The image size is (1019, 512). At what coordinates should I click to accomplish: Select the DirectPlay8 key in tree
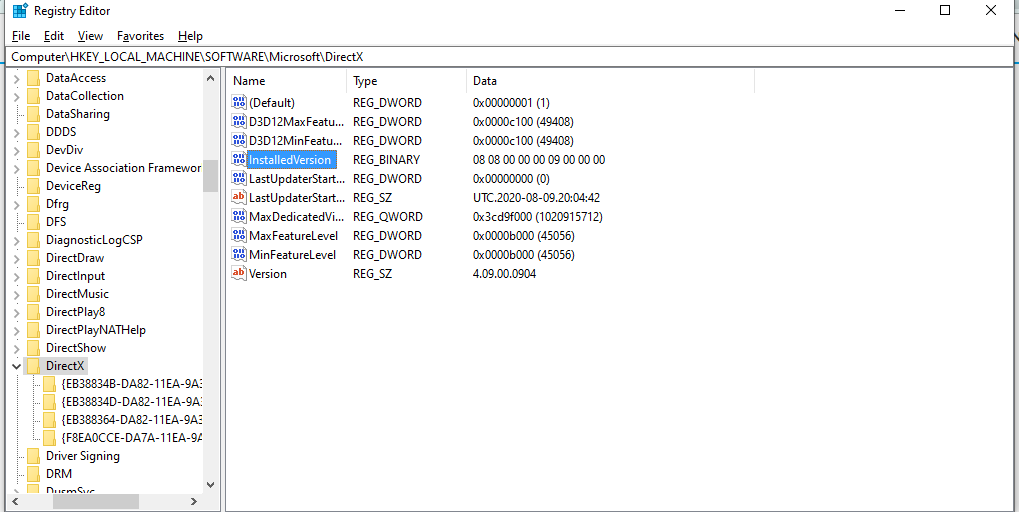click(x=75, y=312)
